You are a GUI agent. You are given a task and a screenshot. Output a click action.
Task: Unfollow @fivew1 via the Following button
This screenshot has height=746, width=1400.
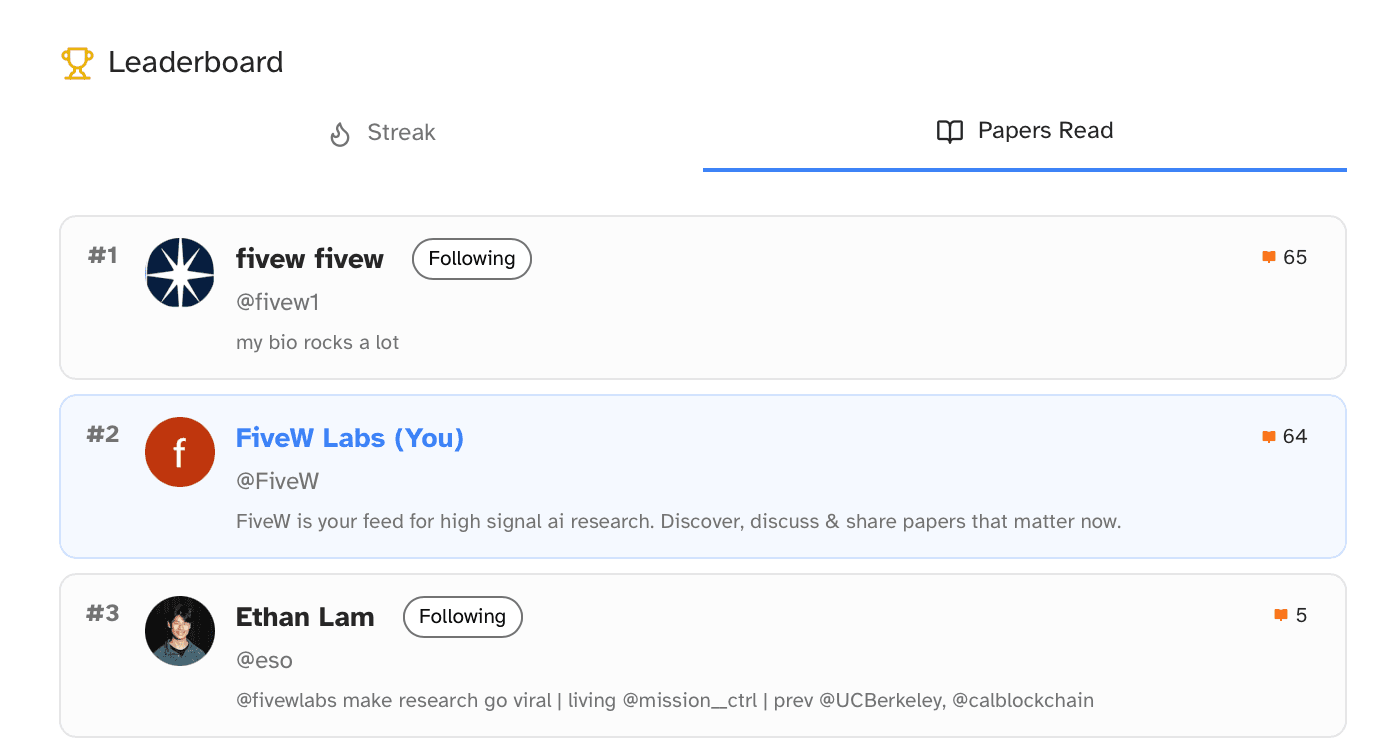[x=471, y=258]
